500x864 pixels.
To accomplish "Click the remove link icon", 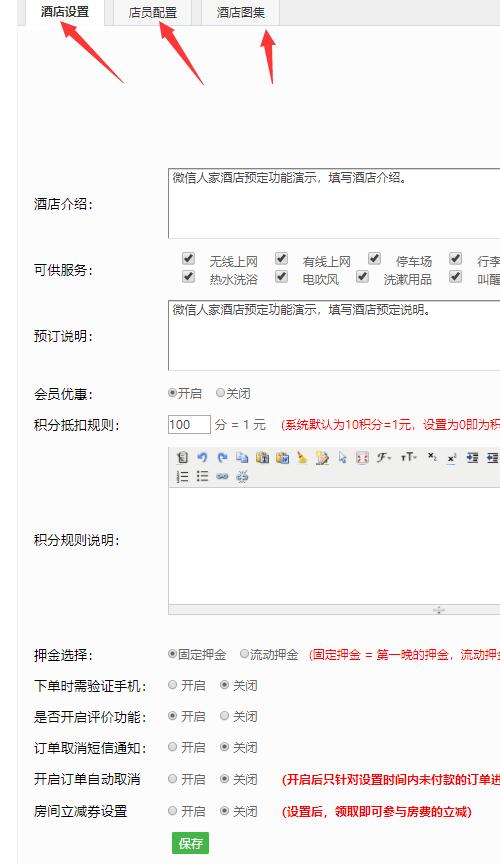I will (x=242, y=476).
